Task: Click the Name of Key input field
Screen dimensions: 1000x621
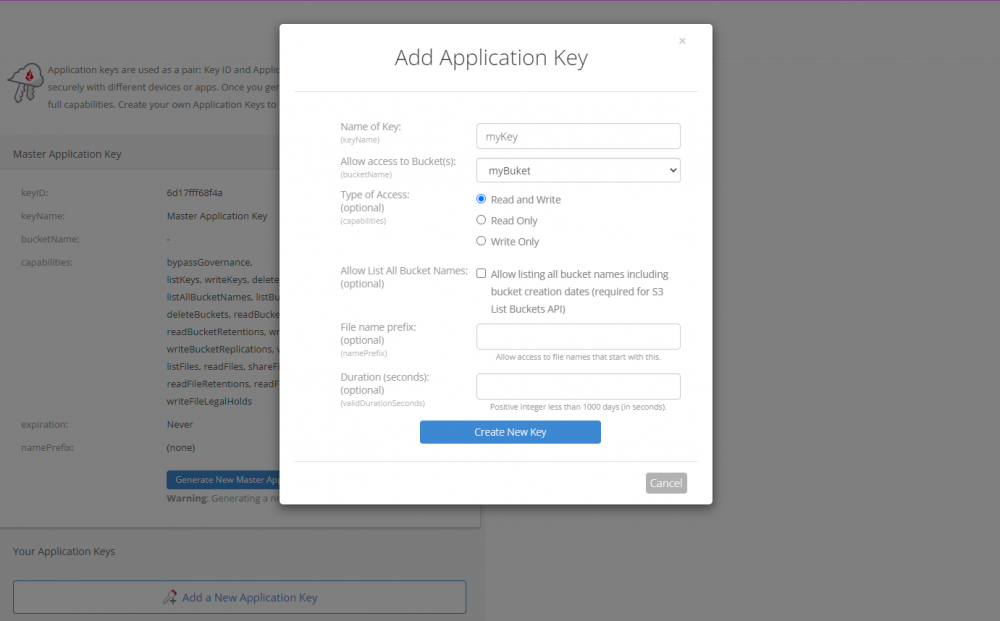Action: (578, 136)
